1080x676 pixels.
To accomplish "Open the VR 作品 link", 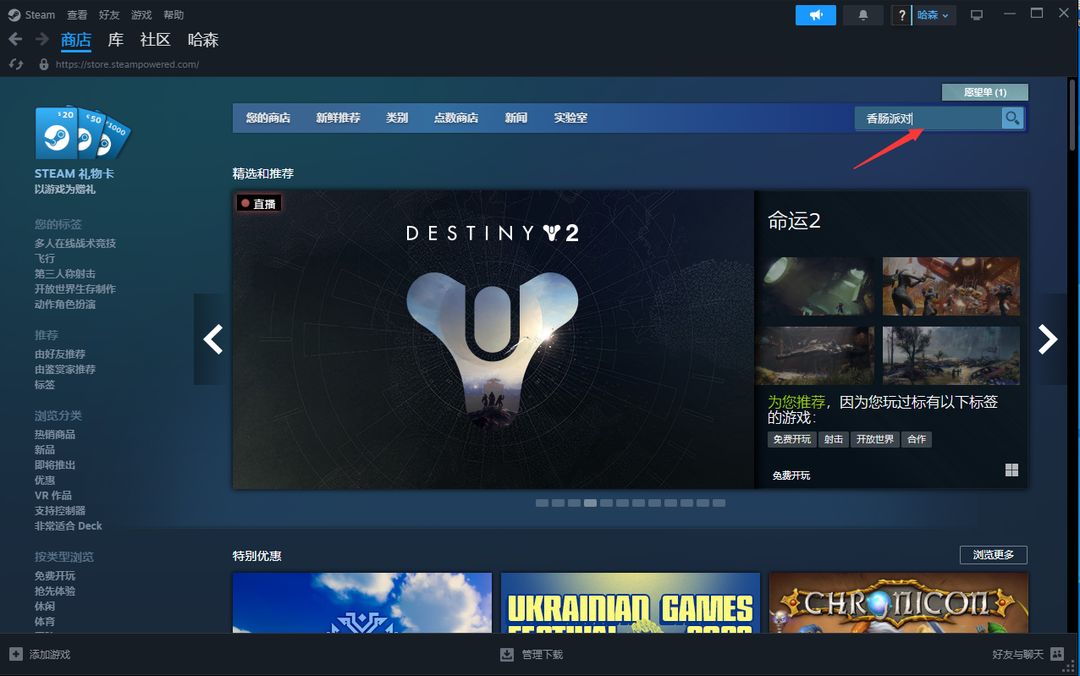I will pyautogui.click(x=53, y=495).
